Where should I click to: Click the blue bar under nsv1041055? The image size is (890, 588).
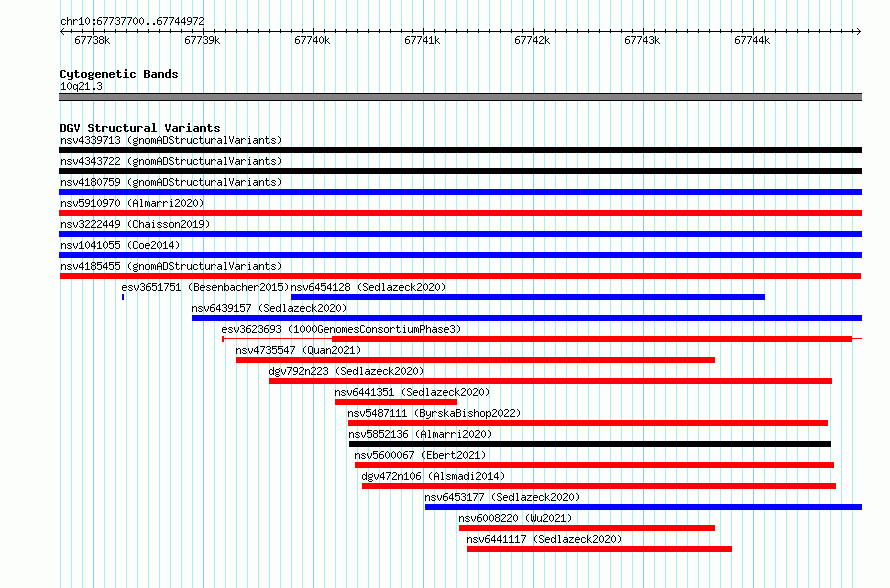[460, 255]
